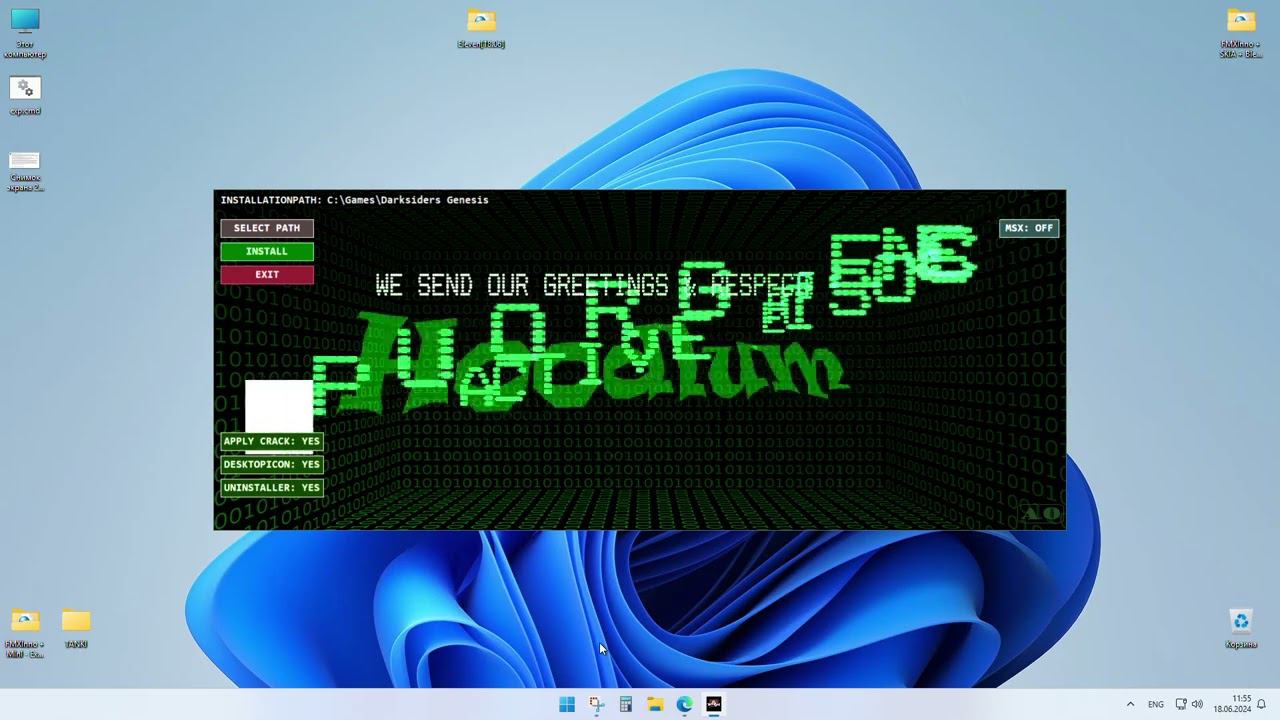Toggle the MSX: OFF music switch
The width and height of the screenshot is (1280, 720).
point(1028,228)
